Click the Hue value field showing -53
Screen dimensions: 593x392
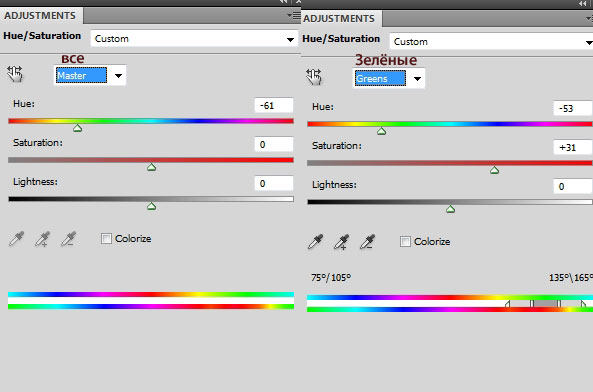tap(573, 108)
